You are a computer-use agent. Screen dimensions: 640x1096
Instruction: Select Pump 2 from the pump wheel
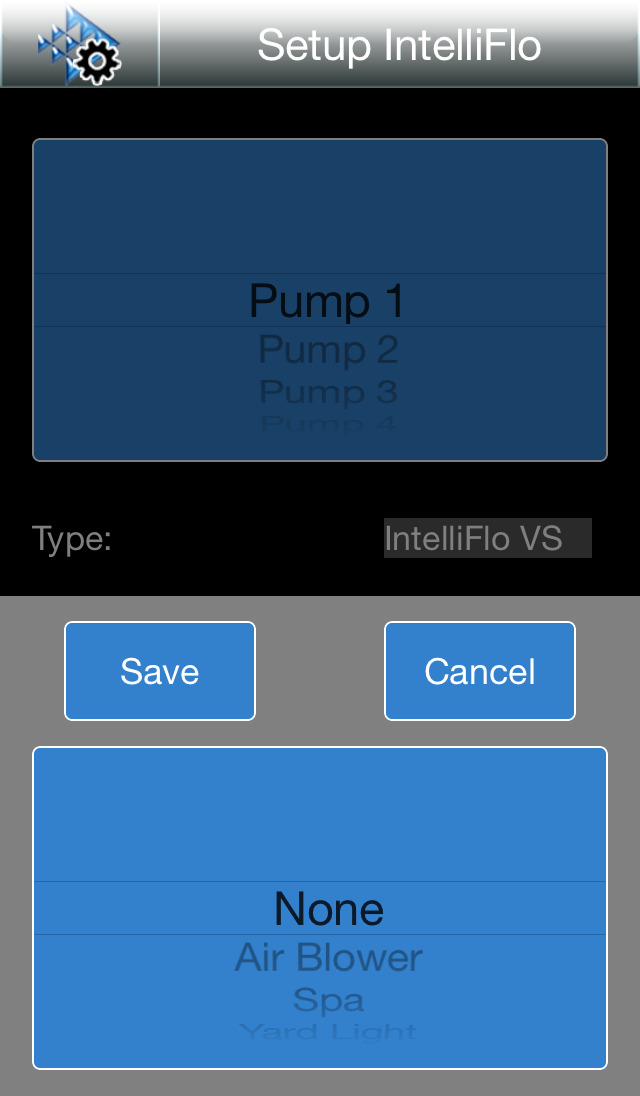tap(326, 349)
